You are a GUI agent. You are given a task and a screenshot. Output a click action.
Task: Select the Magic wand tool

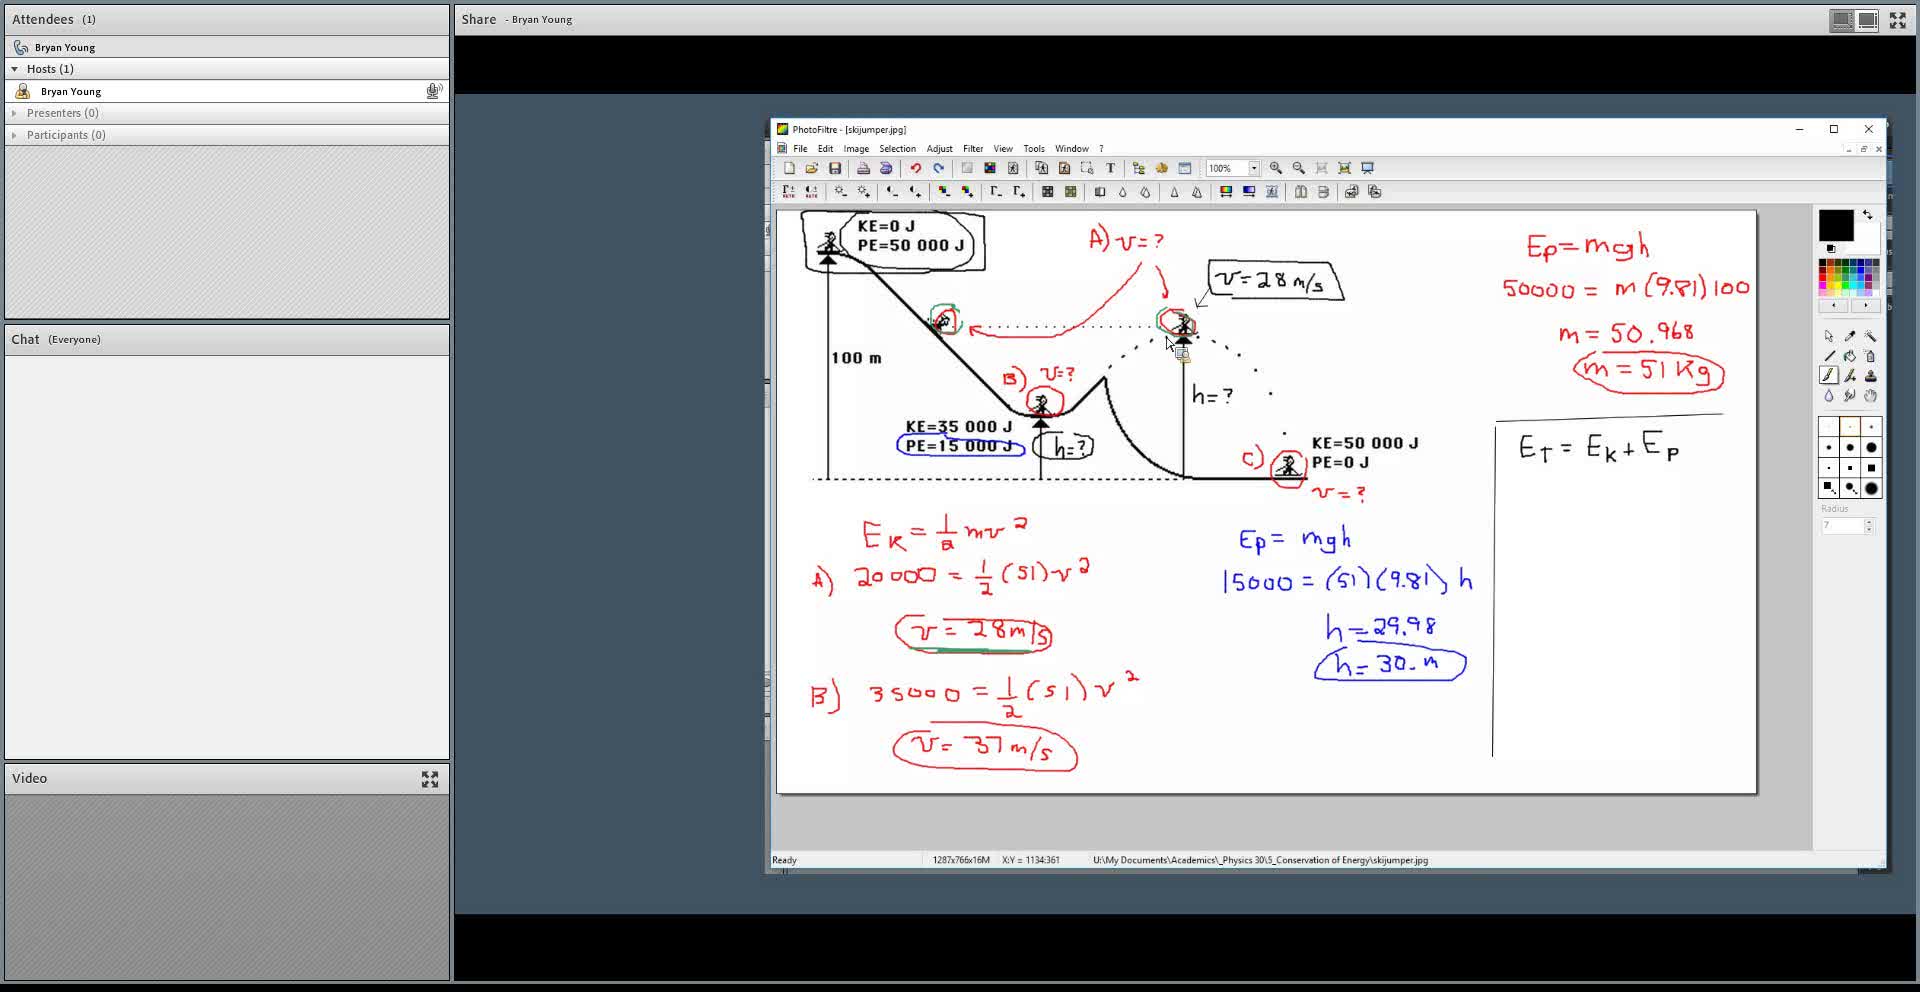(1871, 336)
